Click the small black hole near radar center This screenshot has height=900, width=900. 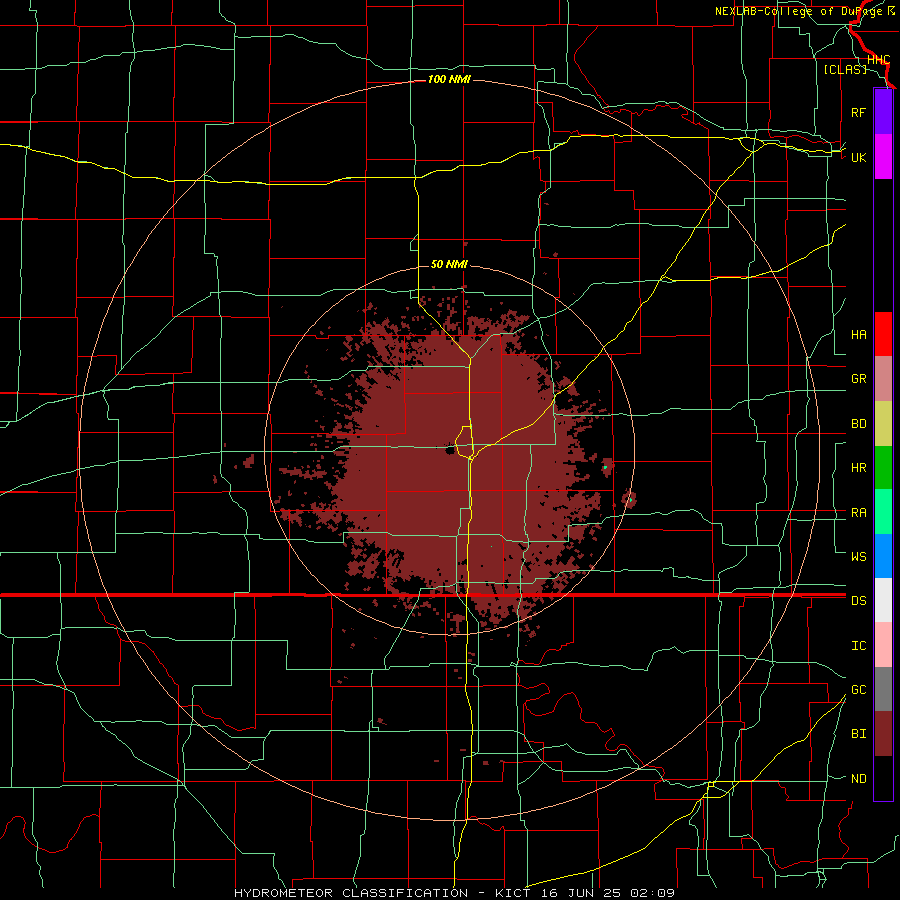[x=450, y=451]
